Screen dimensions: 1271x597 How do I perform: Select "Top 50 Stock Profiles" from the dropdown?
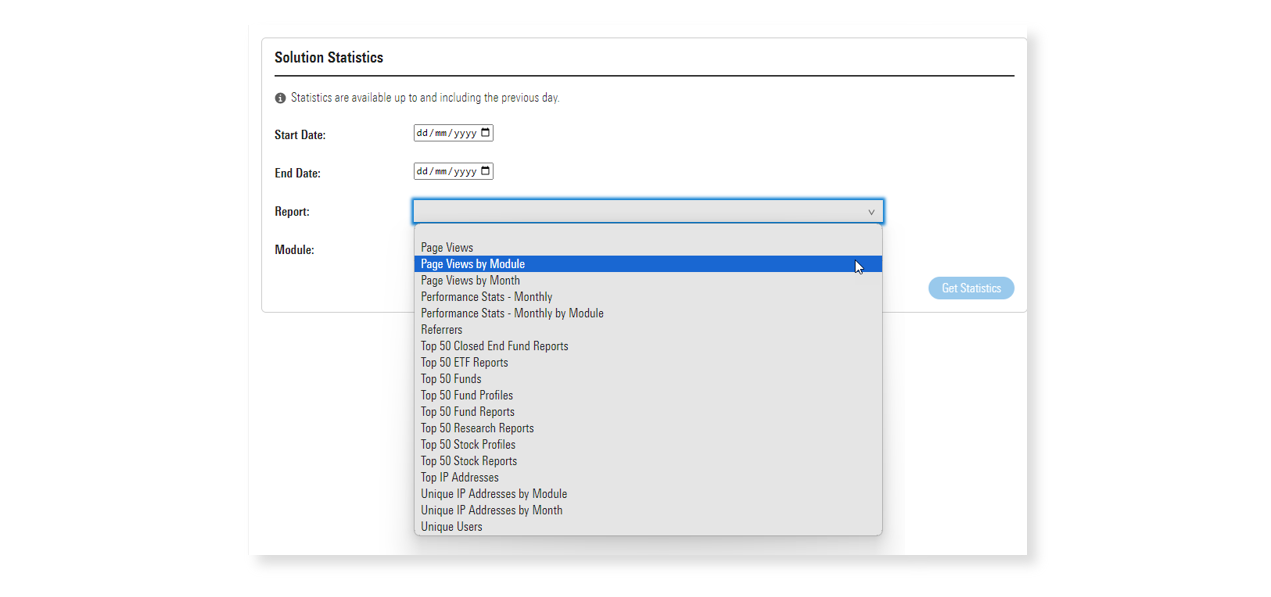click(467, 444)
